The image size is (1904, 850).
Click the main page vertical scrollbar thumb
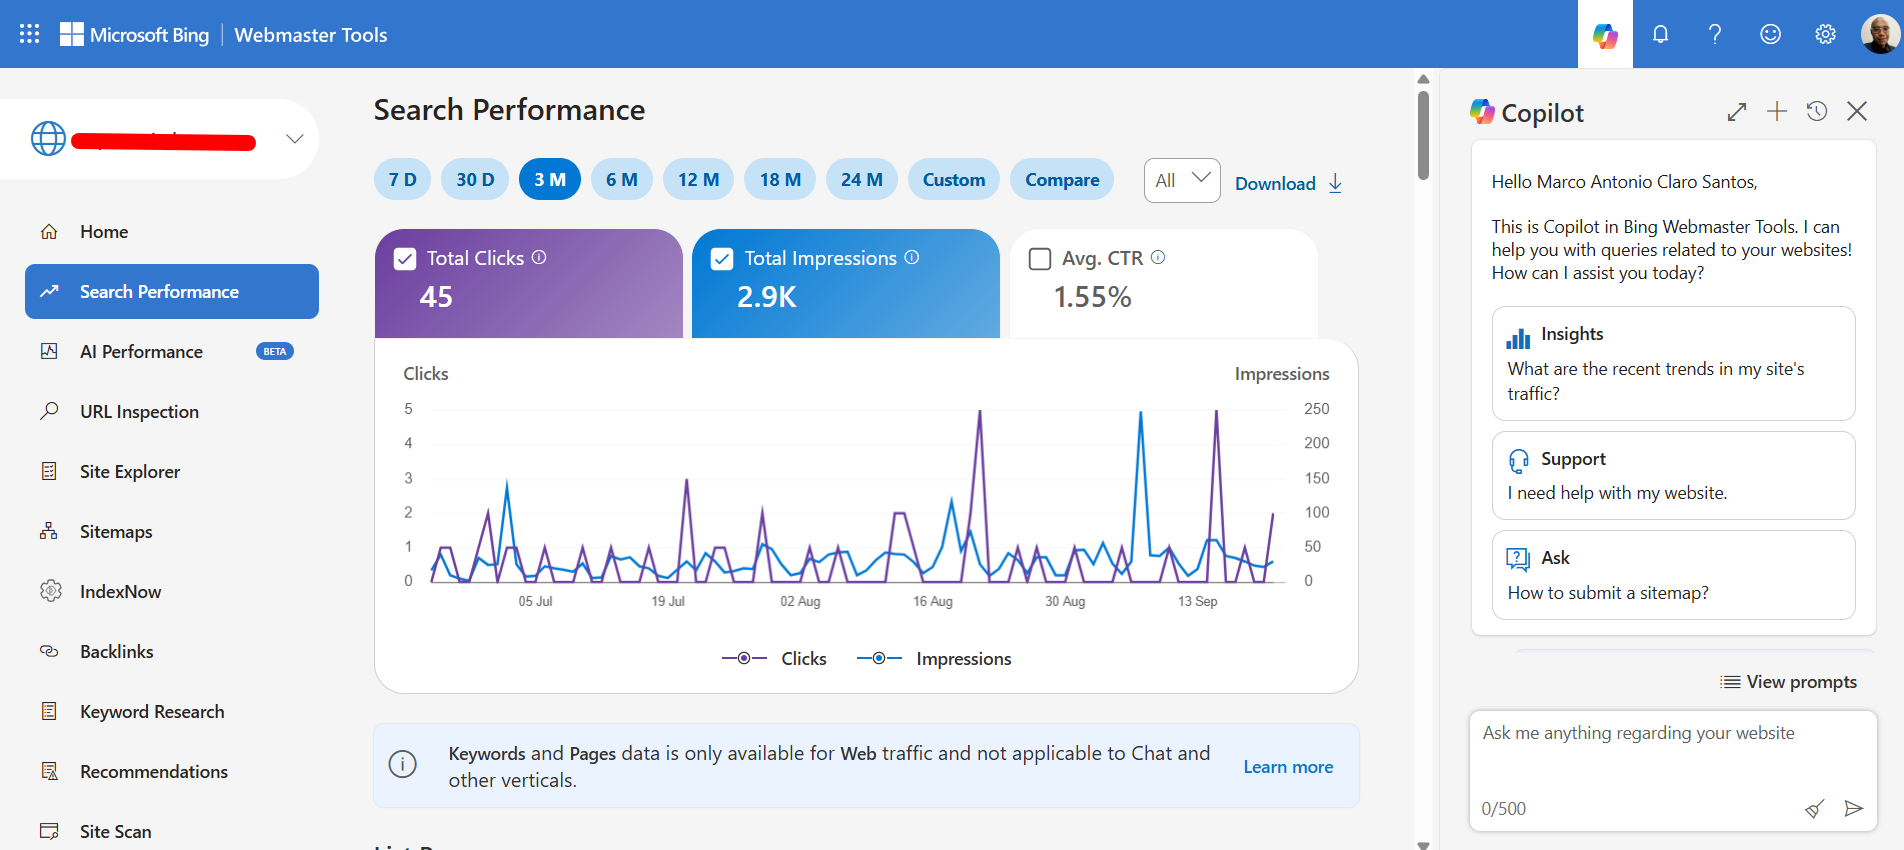1423,135
